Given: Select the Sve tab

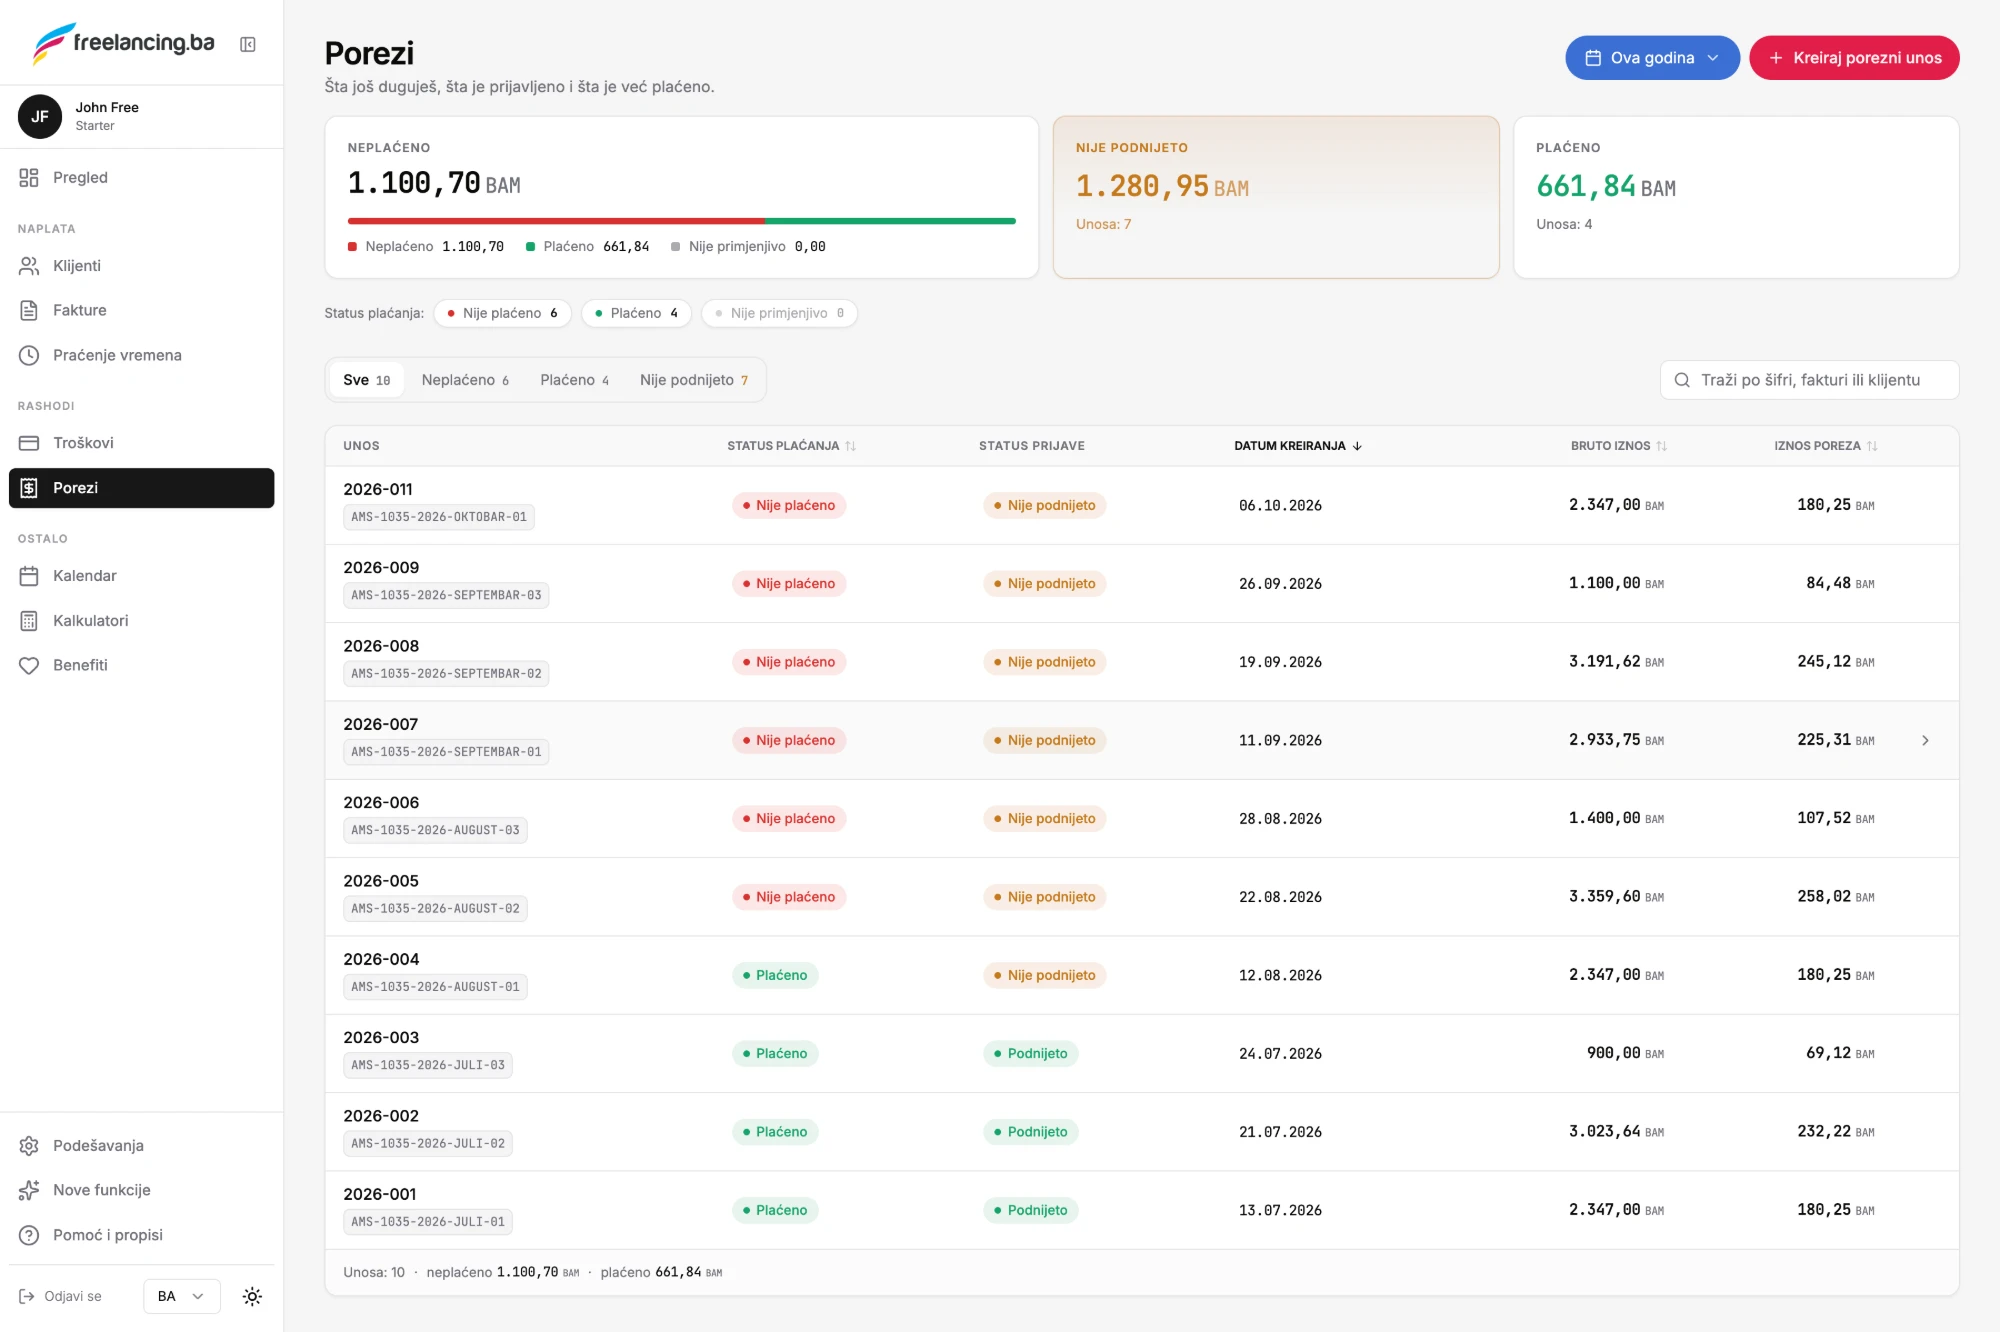Looking at the screenshot, I should pos(366,380).
